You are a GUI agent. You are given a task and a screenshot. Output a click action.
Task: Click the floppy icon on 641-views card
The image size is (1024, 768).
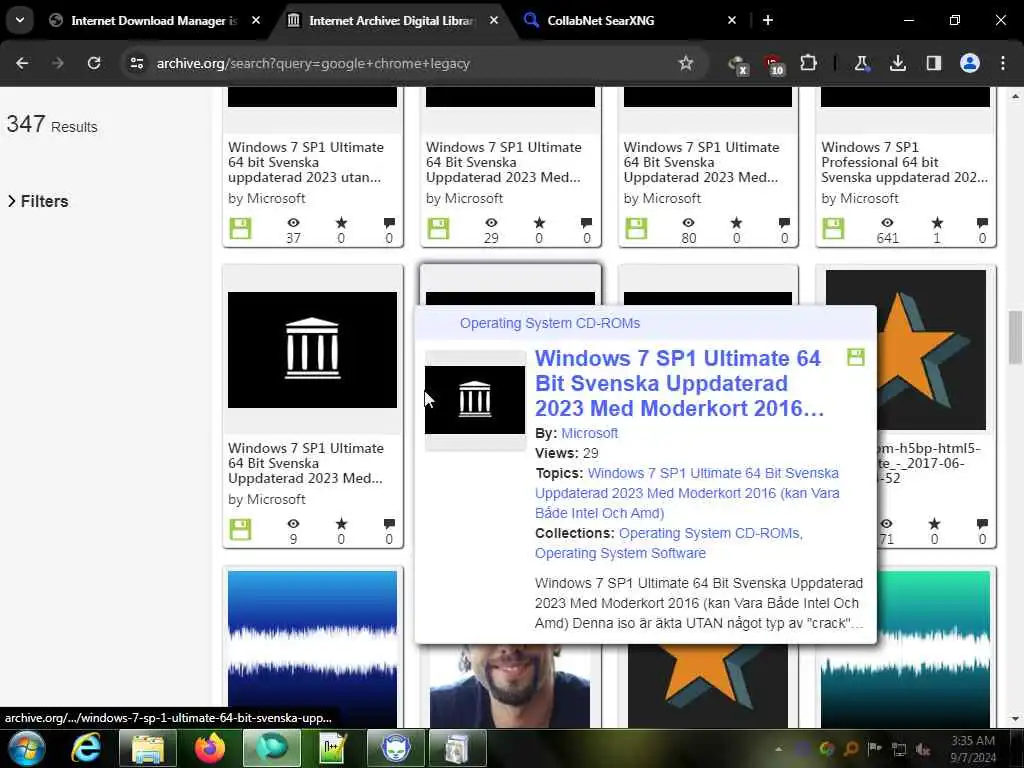(x=833, y=229)
